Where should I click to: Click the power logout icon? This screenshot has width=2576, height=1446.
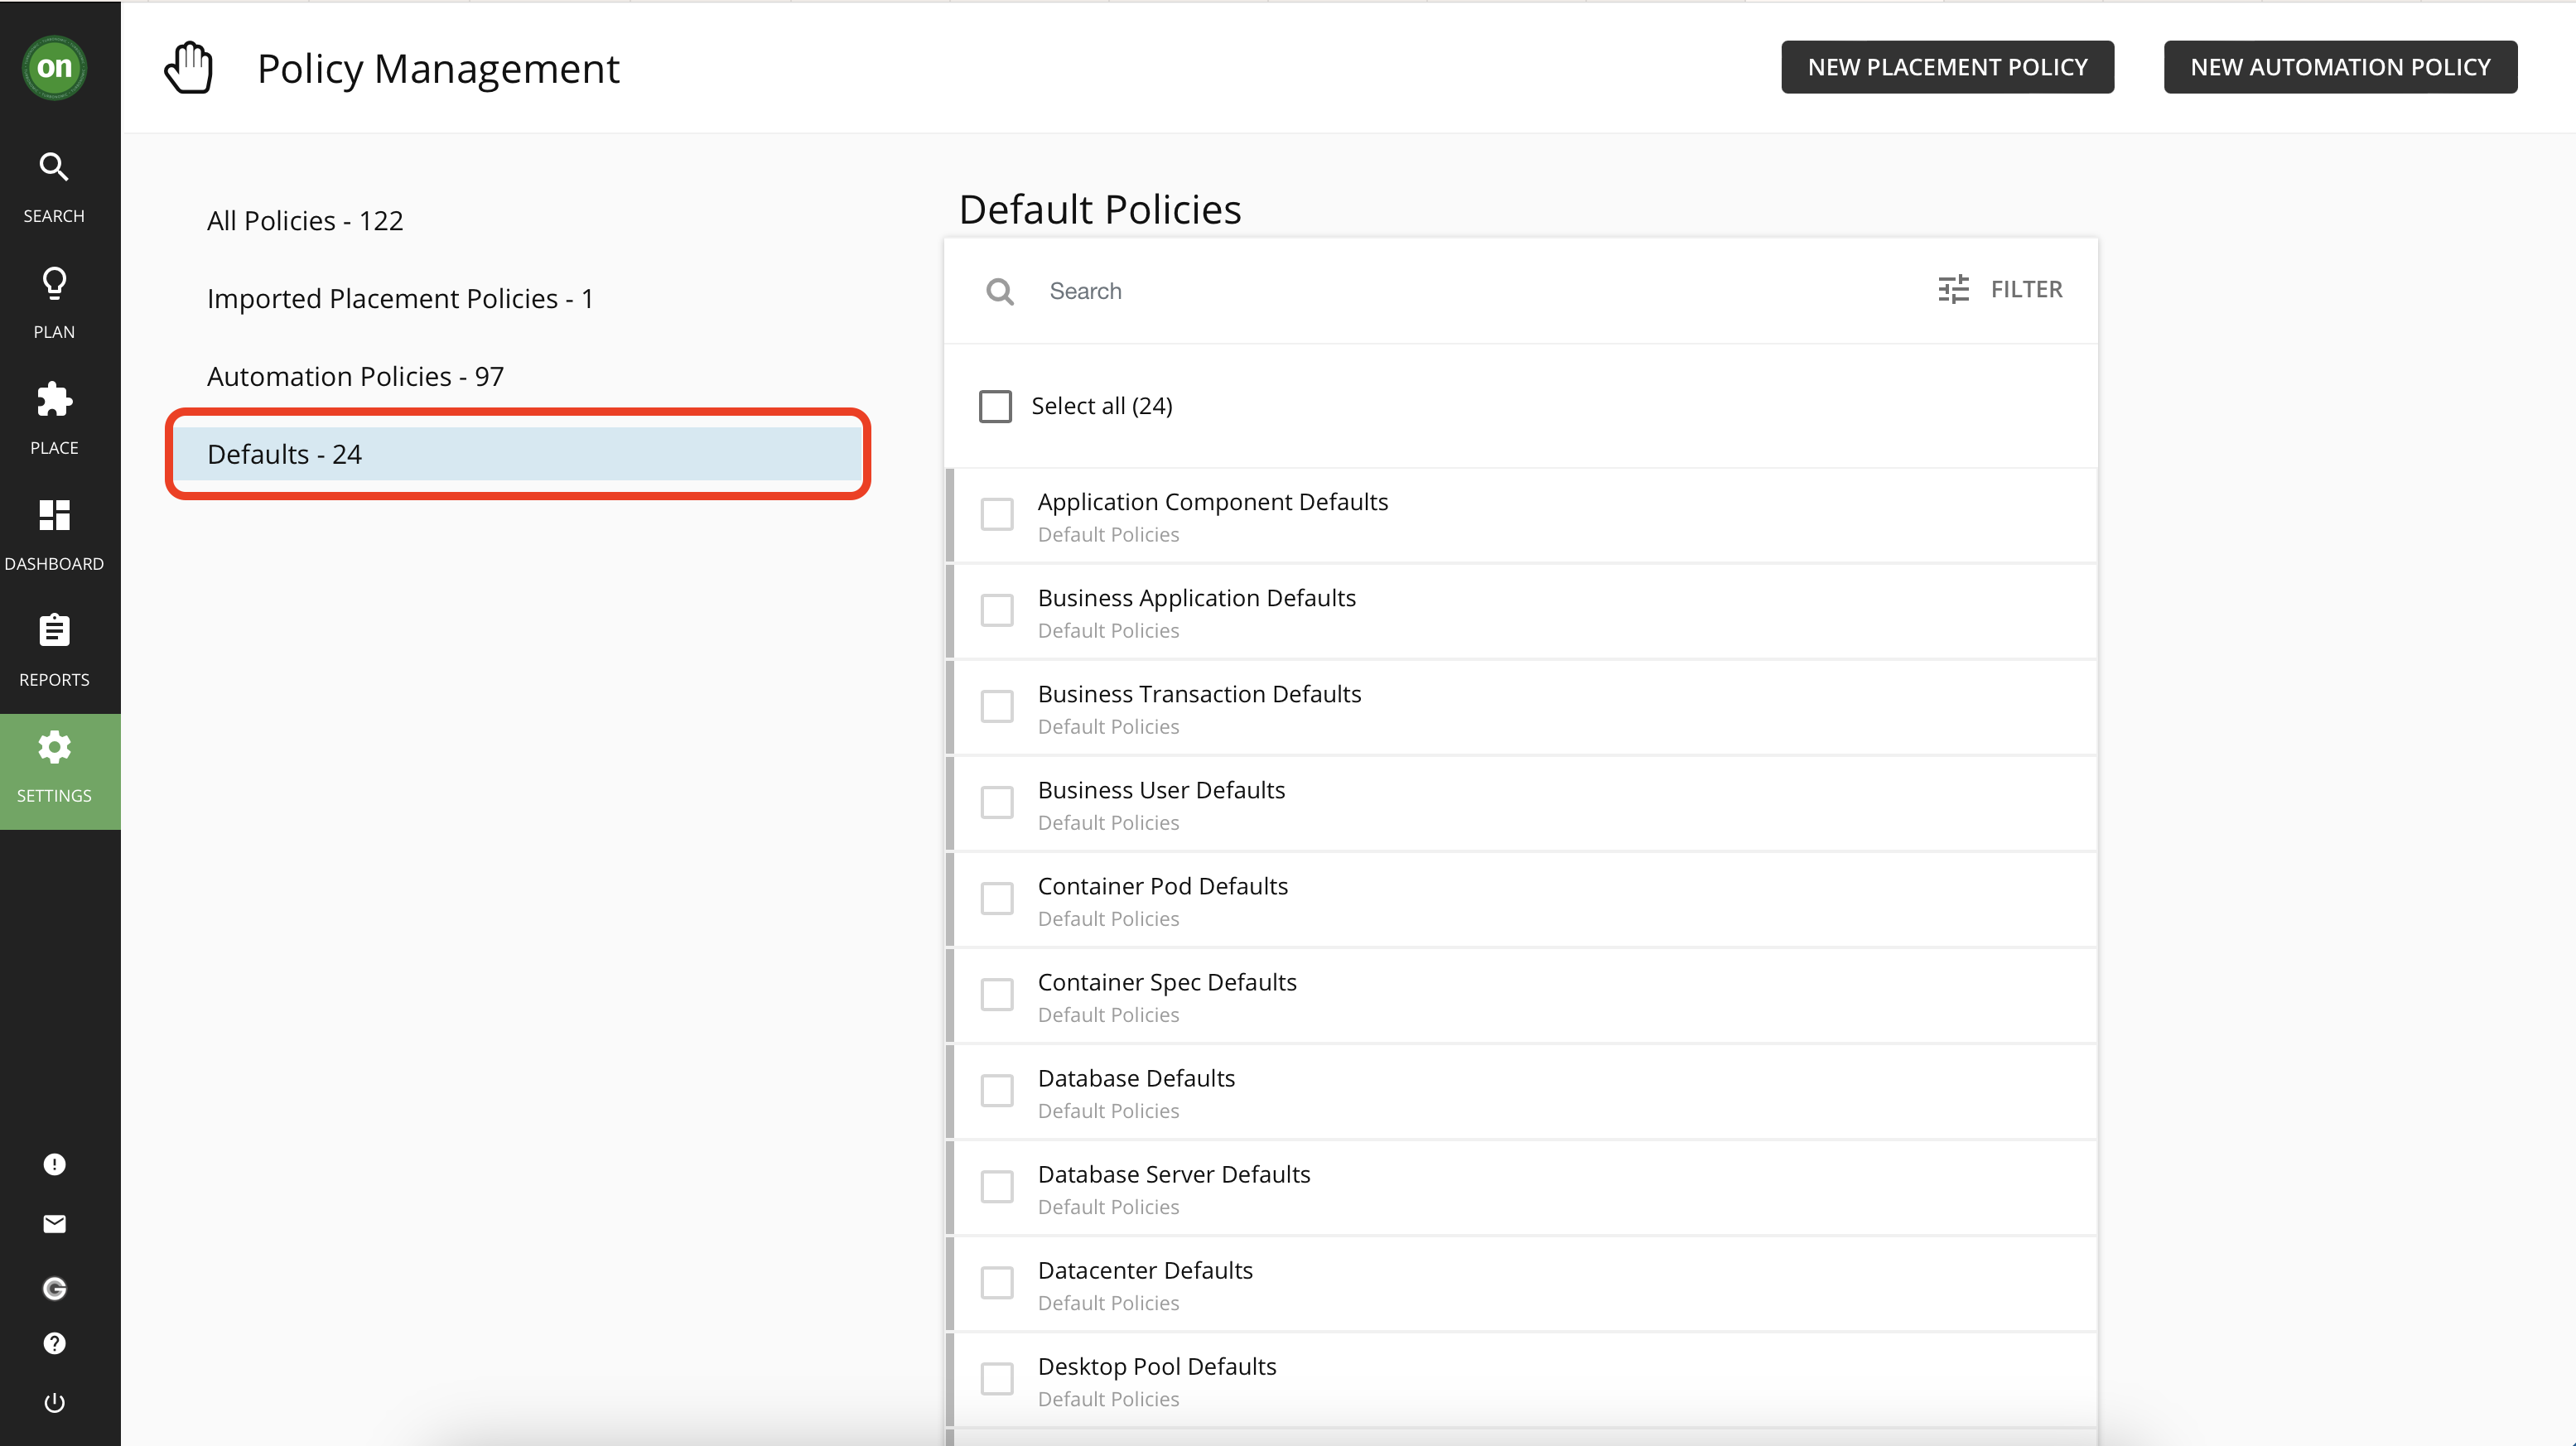54,1402
